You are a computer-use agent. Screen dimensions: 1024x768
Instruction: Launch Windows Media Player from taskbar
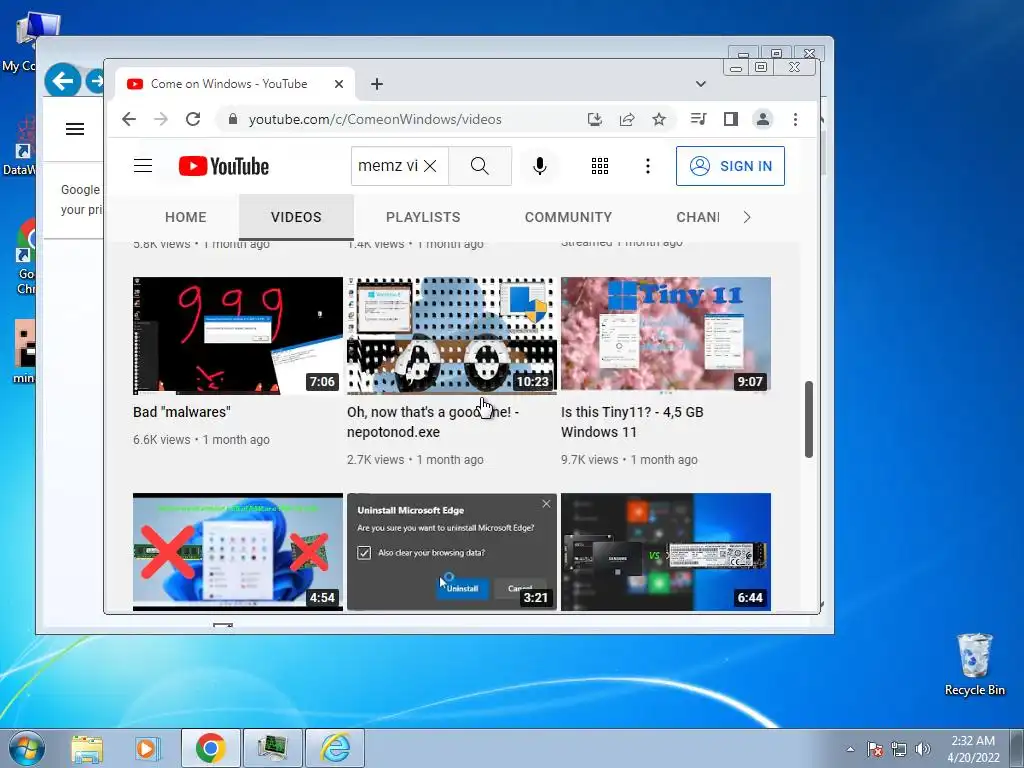tap(147, 748)
